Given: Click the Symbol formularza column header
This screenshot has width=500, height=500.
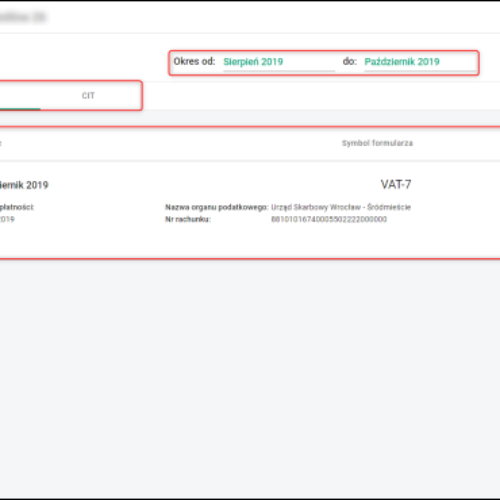Looking at the screenshot, I should pos(377,143).
